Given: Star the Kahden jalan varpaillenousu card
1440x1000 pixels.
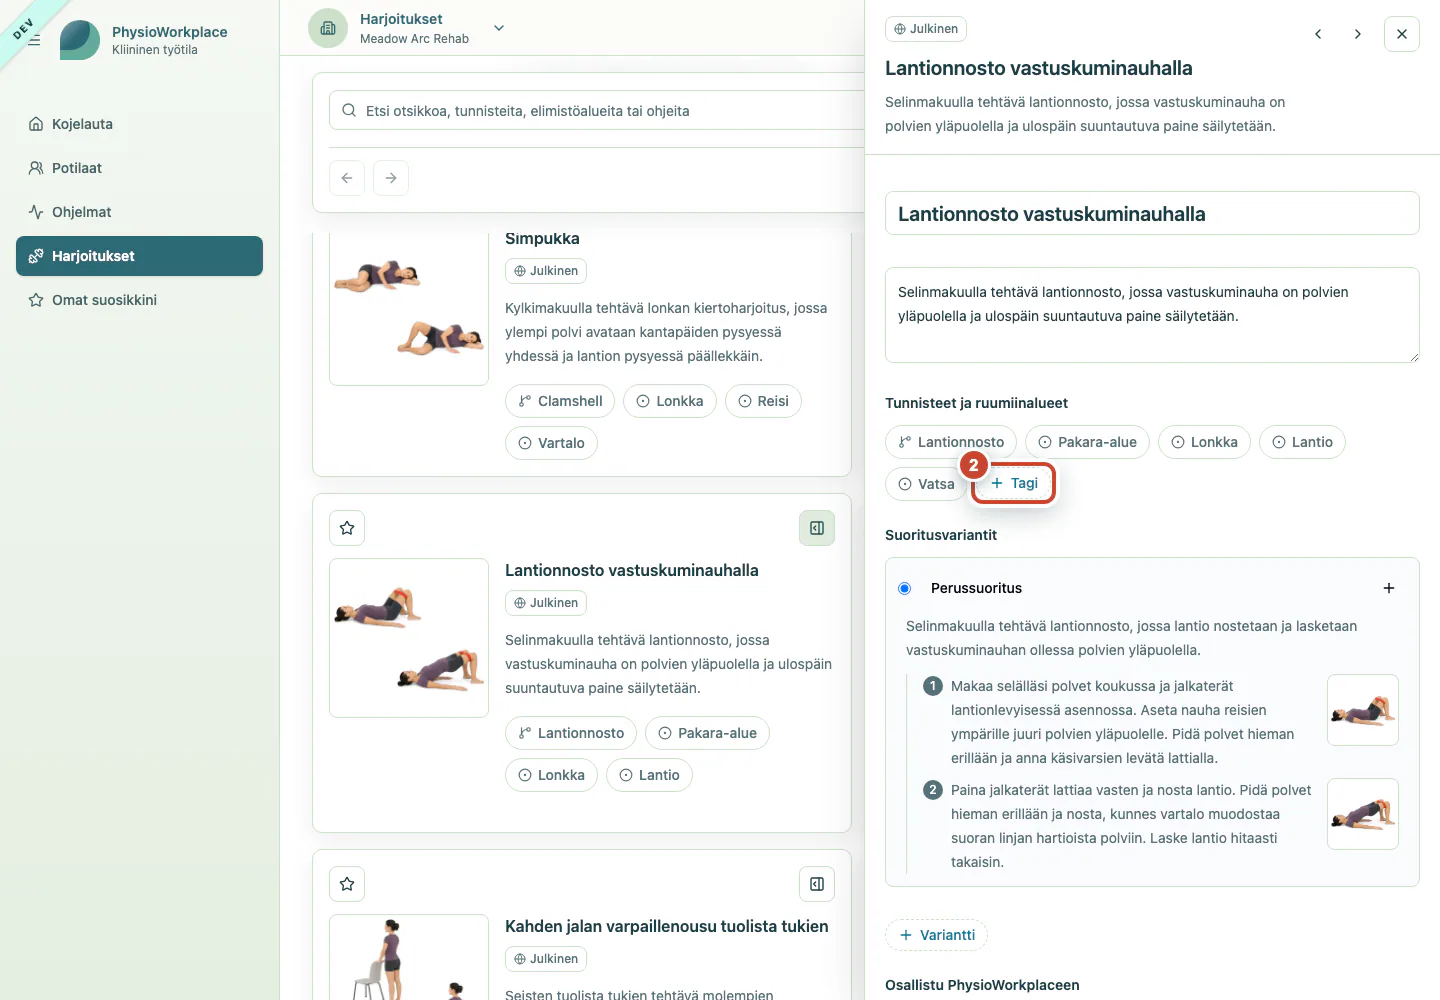Looking at the screenshot, I should (x=347, y=884).
